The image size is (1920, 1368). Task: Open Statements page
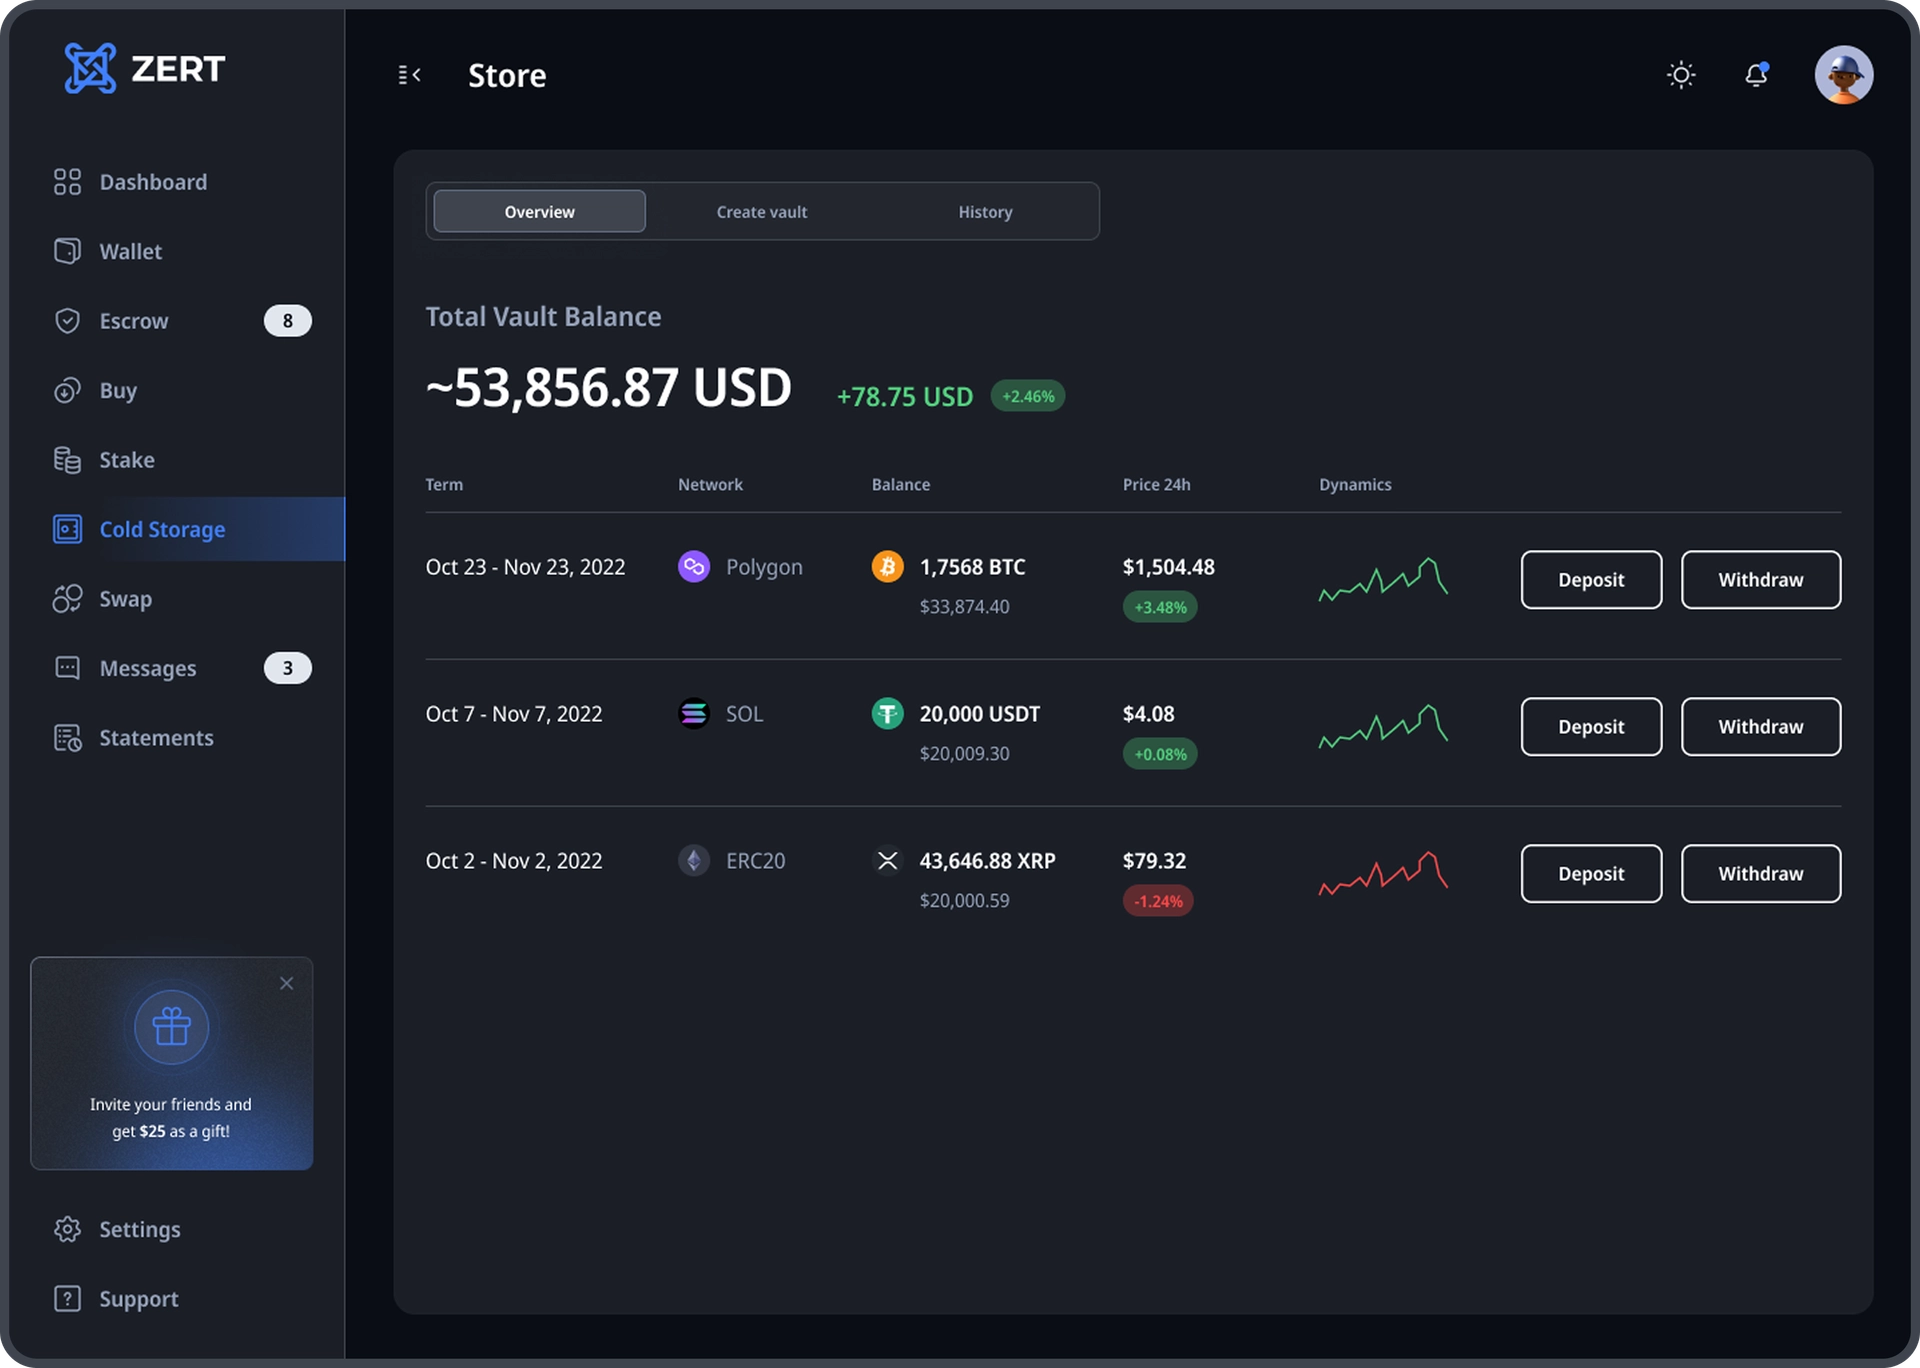click(156, 738)
